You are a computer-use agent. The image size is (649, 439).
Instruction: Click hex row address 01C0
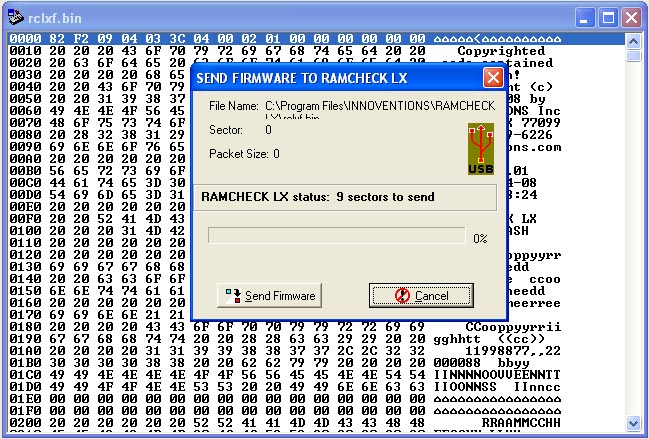25,375
